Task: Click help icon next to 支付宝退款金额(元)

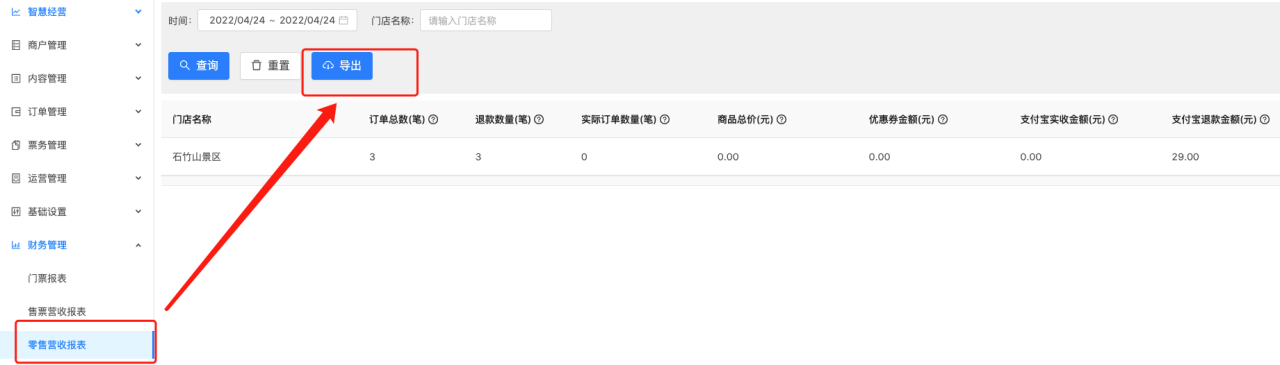Action: pyautogui.click(x=1265, y=119)
